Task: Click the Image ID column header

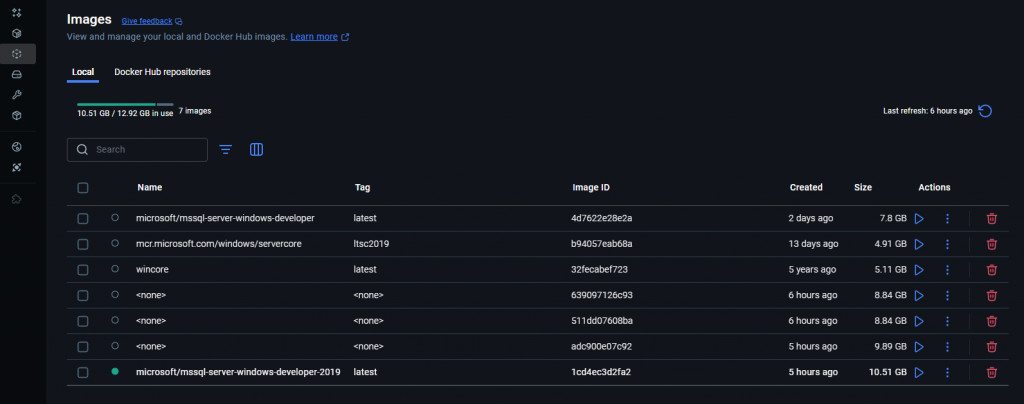Action: coord(591,187)
